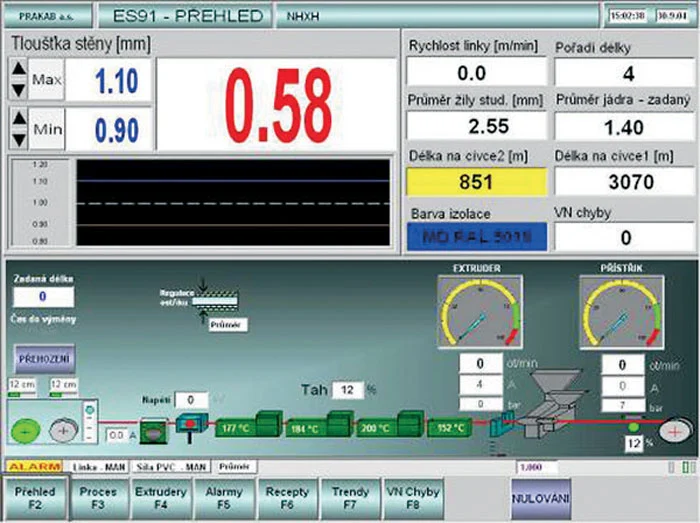Open the PŘÍSTŘIK dial gauge
Viewport: 700px width, 523px height.
tap(621, 312)
